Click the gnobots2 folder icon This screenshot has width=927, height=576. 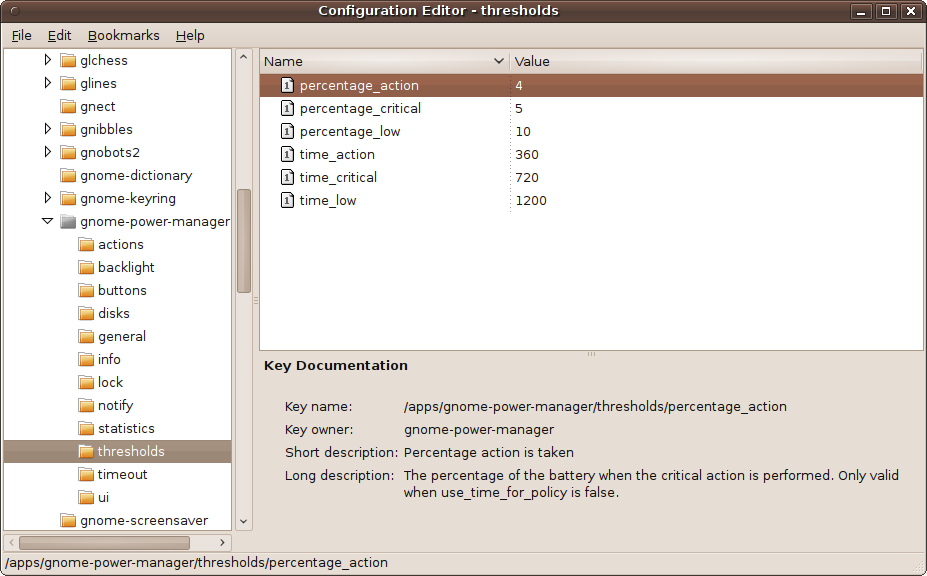click(x=69, y=153)
